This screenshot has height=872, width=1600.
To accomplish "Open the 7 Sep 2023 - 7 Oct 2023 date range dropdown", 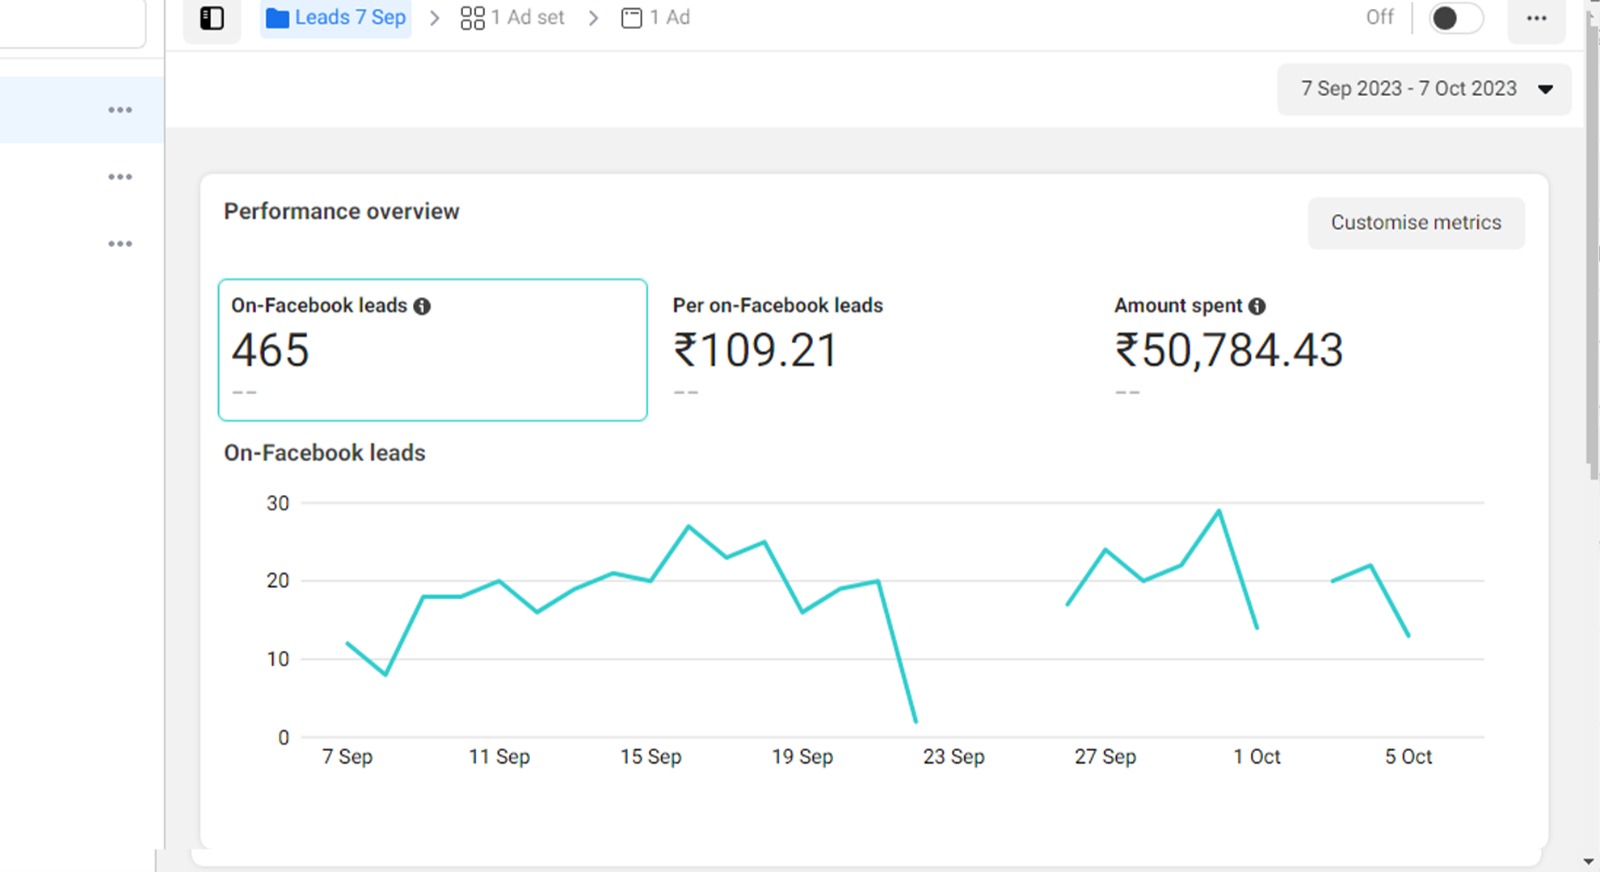I will tap(1424, 89).
